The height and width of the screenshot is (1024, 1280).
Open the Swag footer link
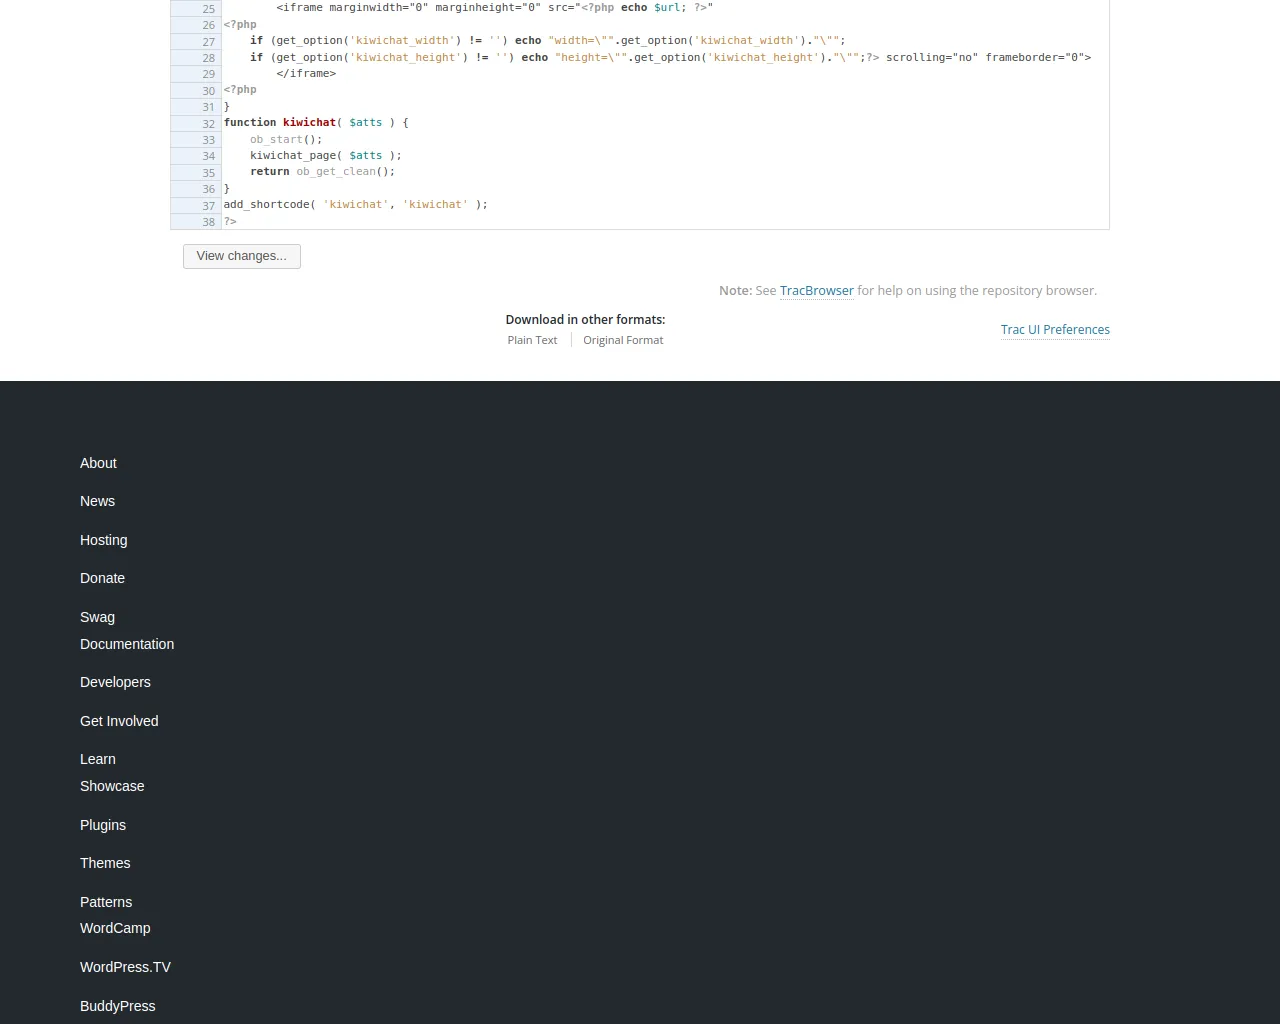(x=97, y=617)
